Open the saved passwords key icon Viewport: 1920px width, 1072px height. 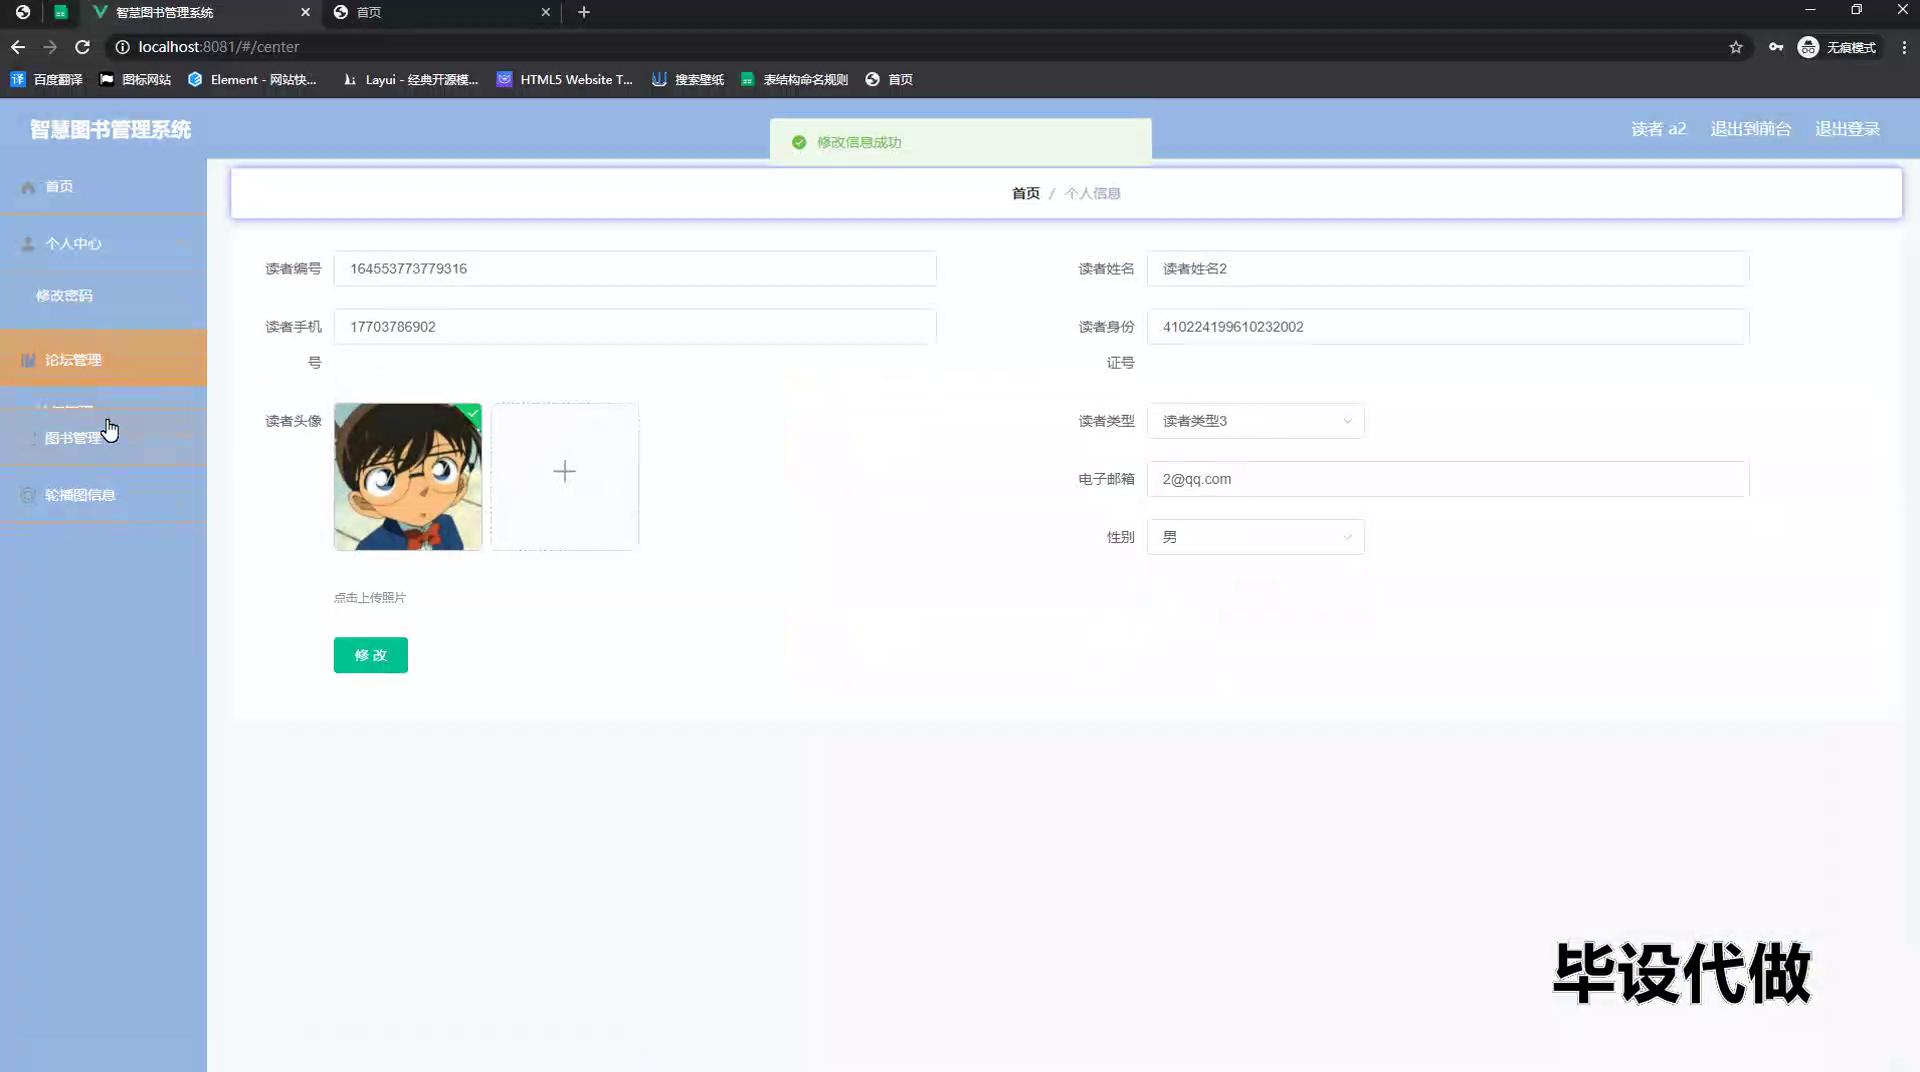[x=1776, y=47]
